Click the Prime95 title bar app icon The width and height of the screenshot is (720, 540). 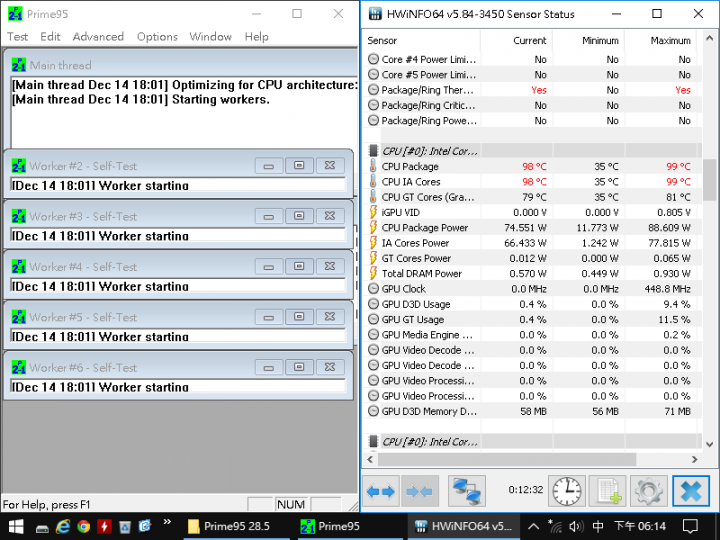[15, 14]
